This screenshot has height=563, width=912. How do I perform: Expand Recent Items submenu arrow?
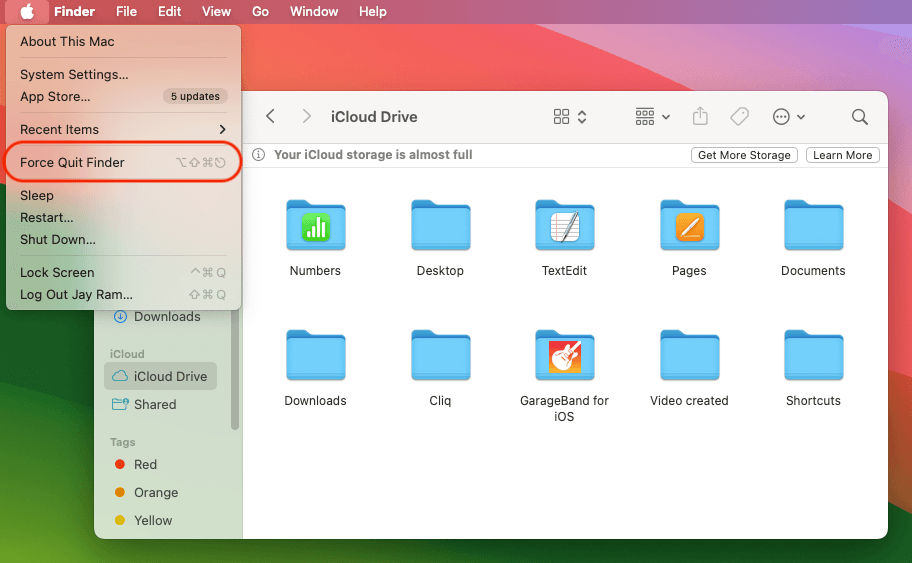coord(222,129)
